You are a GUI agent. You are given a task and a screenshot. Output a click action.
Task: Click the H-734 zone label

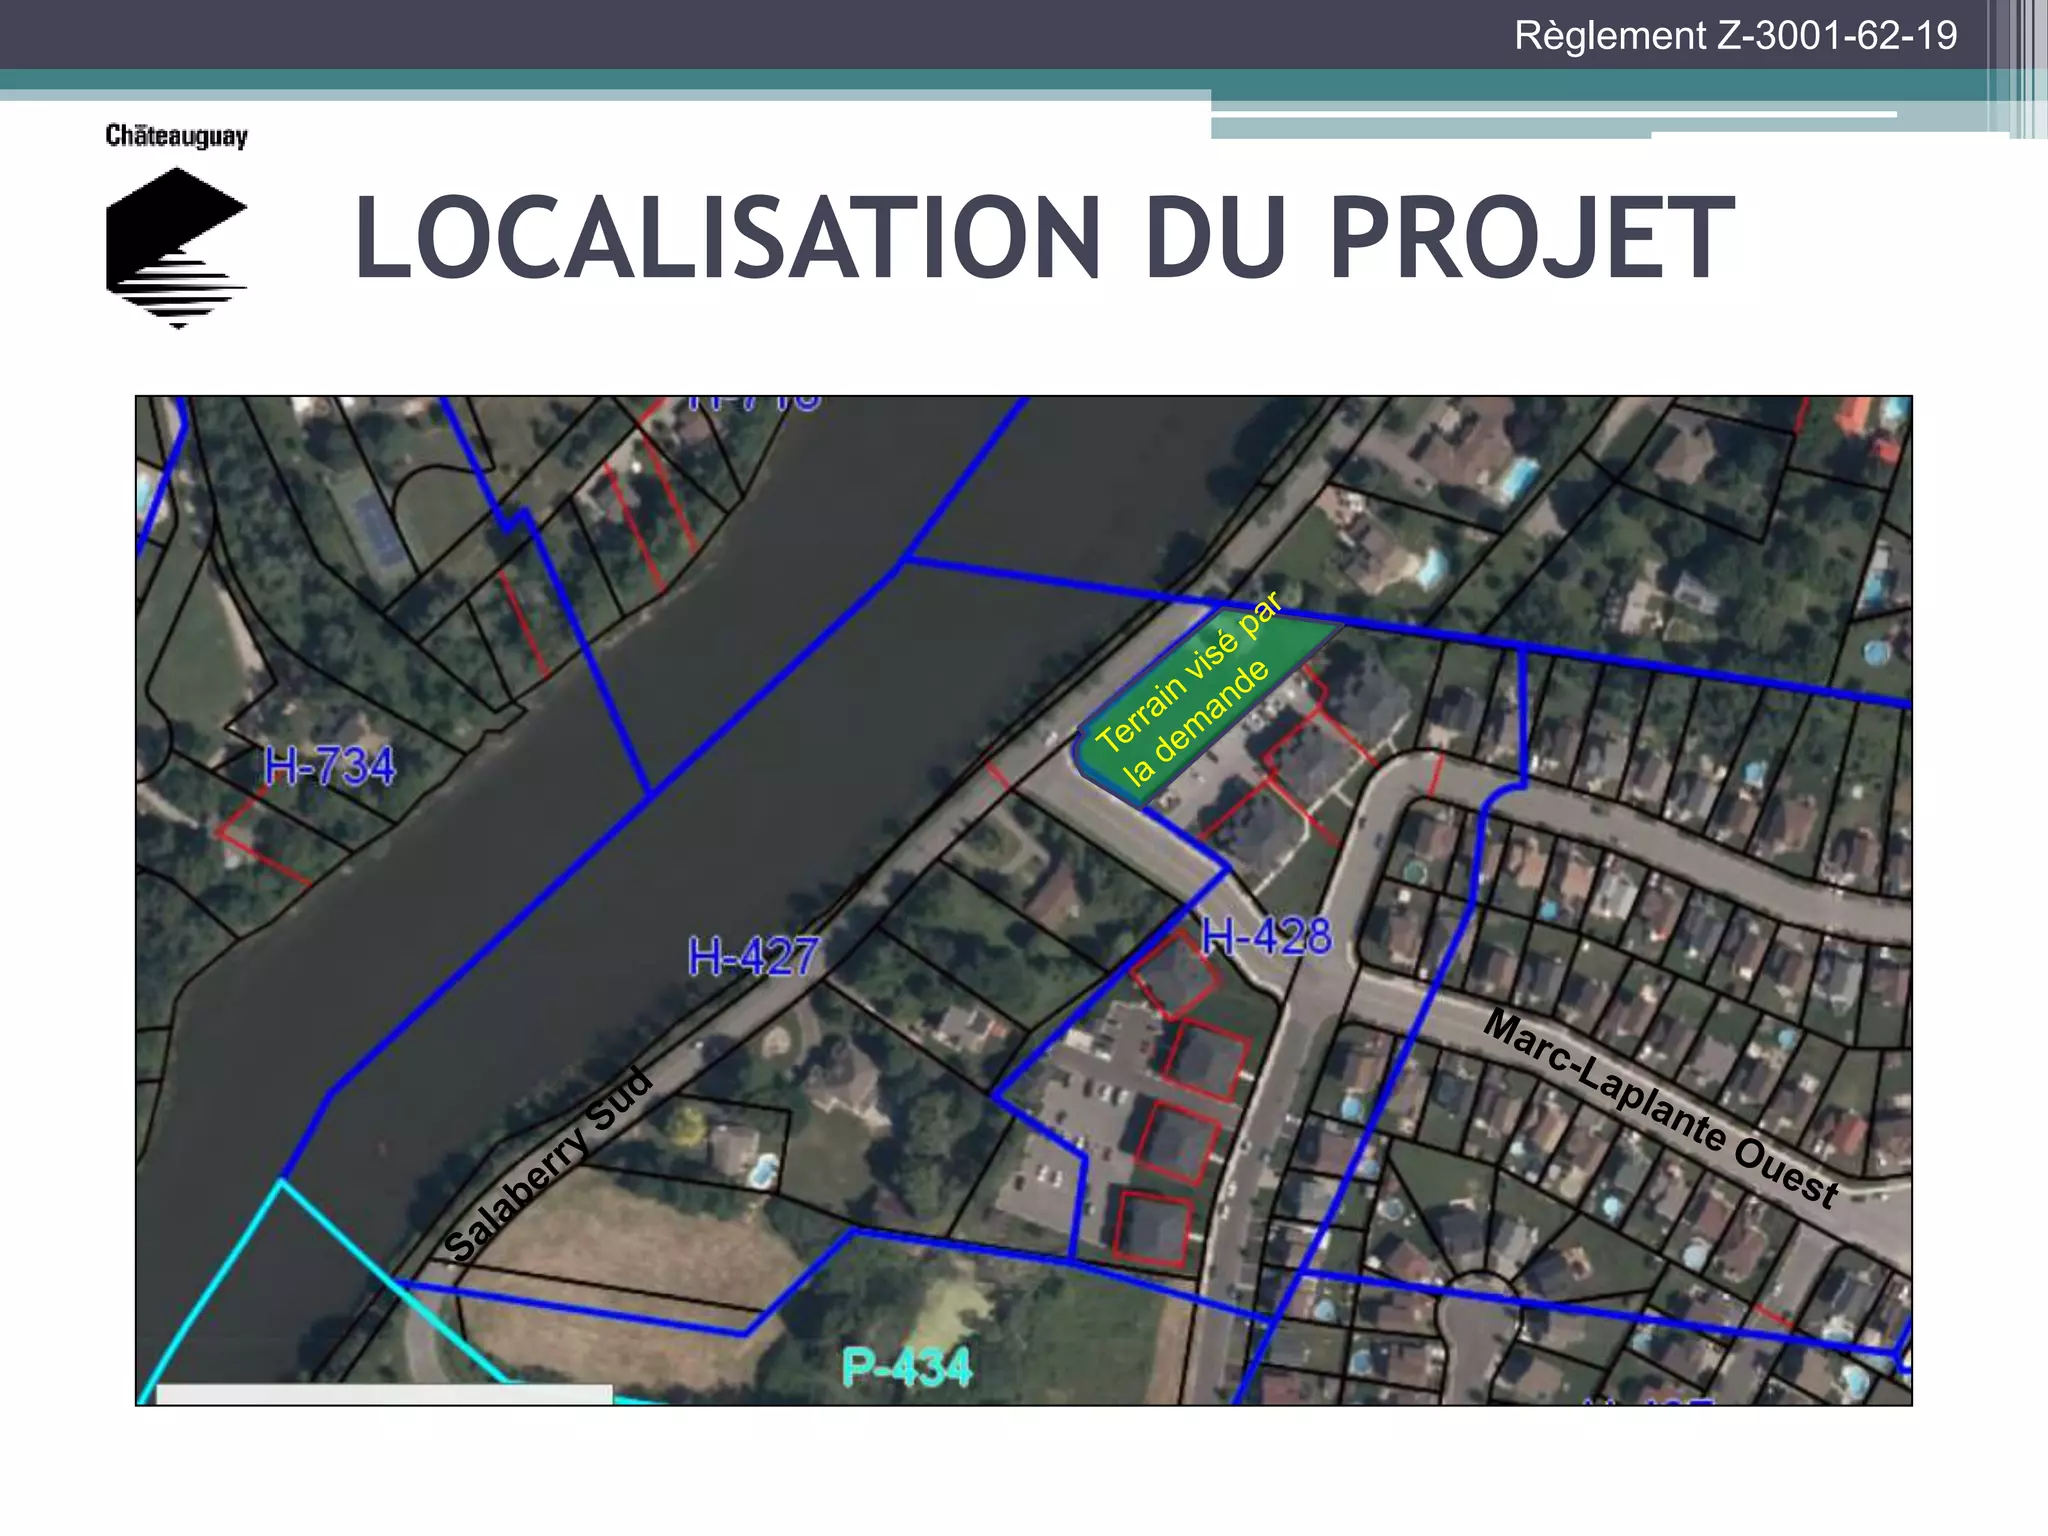click(x=330, y=767)
